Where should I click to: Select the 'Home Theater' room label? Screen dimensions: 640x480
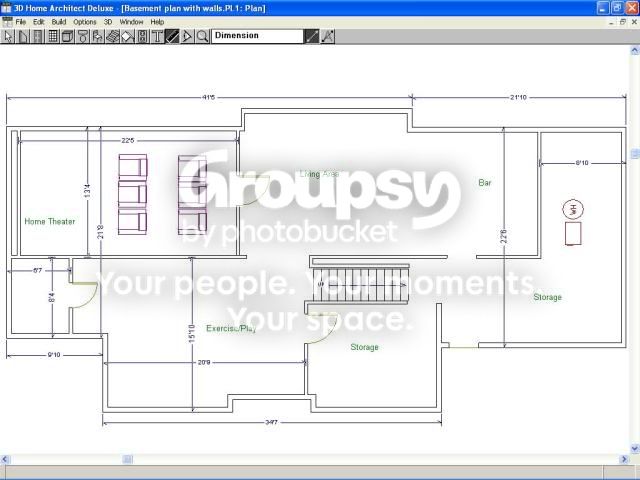coord(50,221)
